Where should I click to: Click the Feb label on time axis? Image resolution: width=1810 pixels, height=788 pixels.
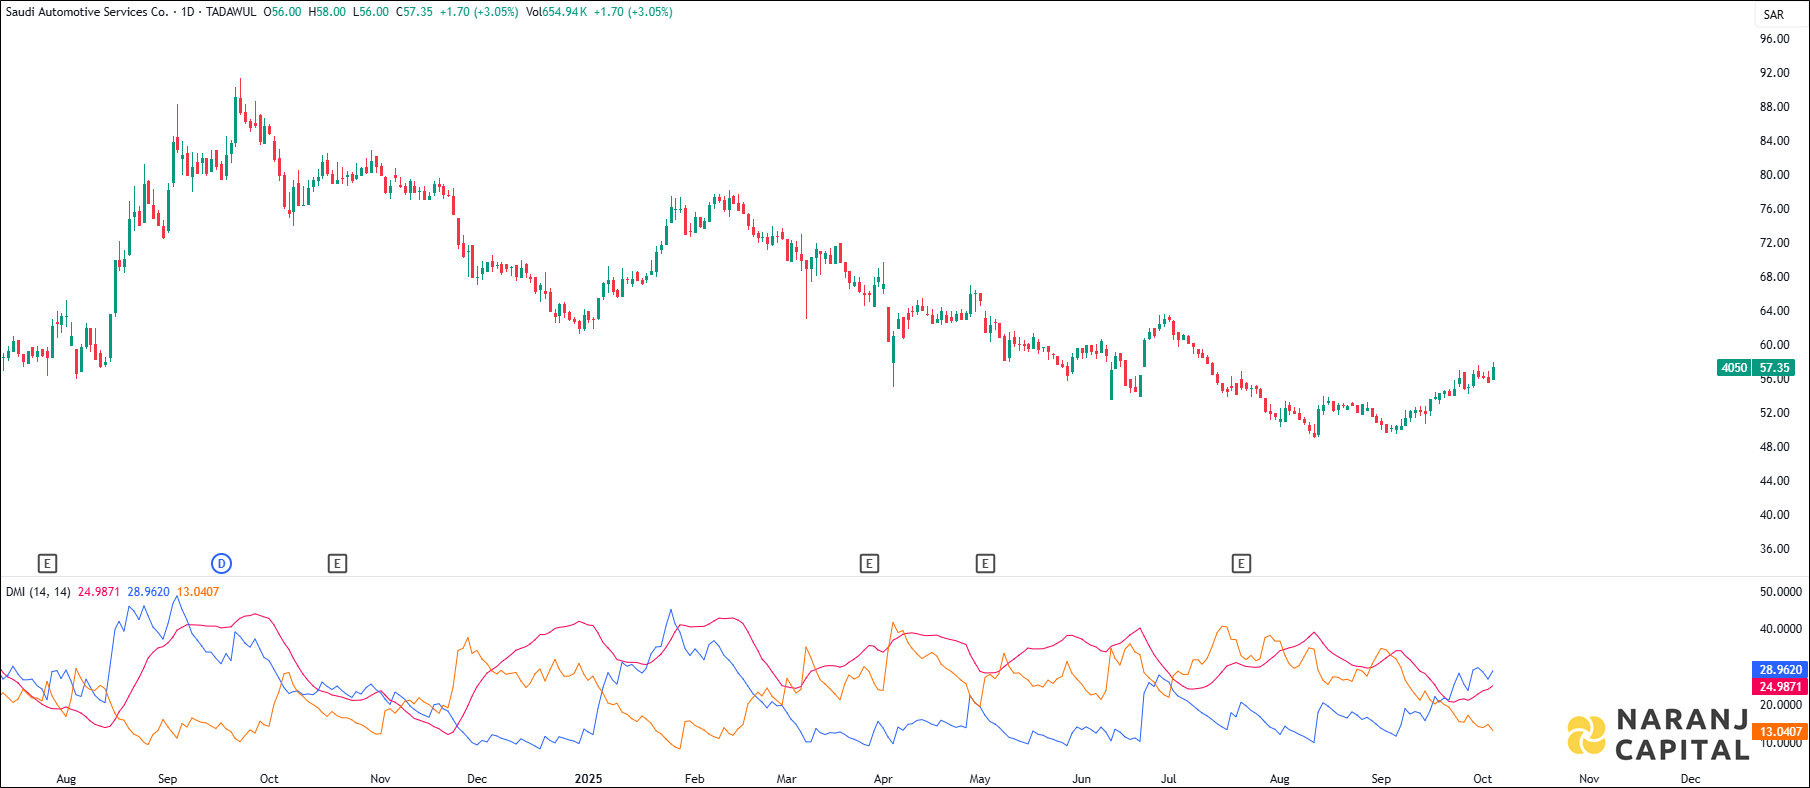pos(694,779)
